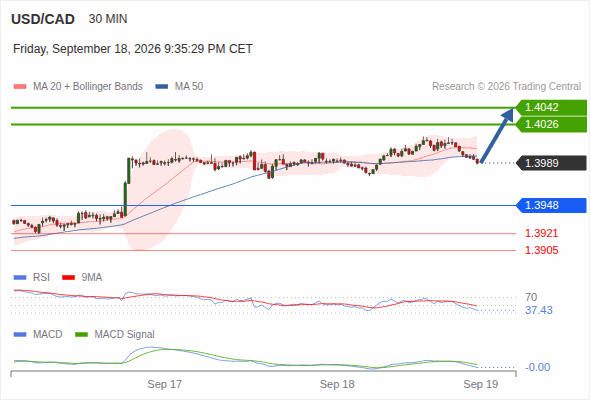The image size is (590, 400).
Task: Click the current price 1.3989 label
Action: click(551, 163)
